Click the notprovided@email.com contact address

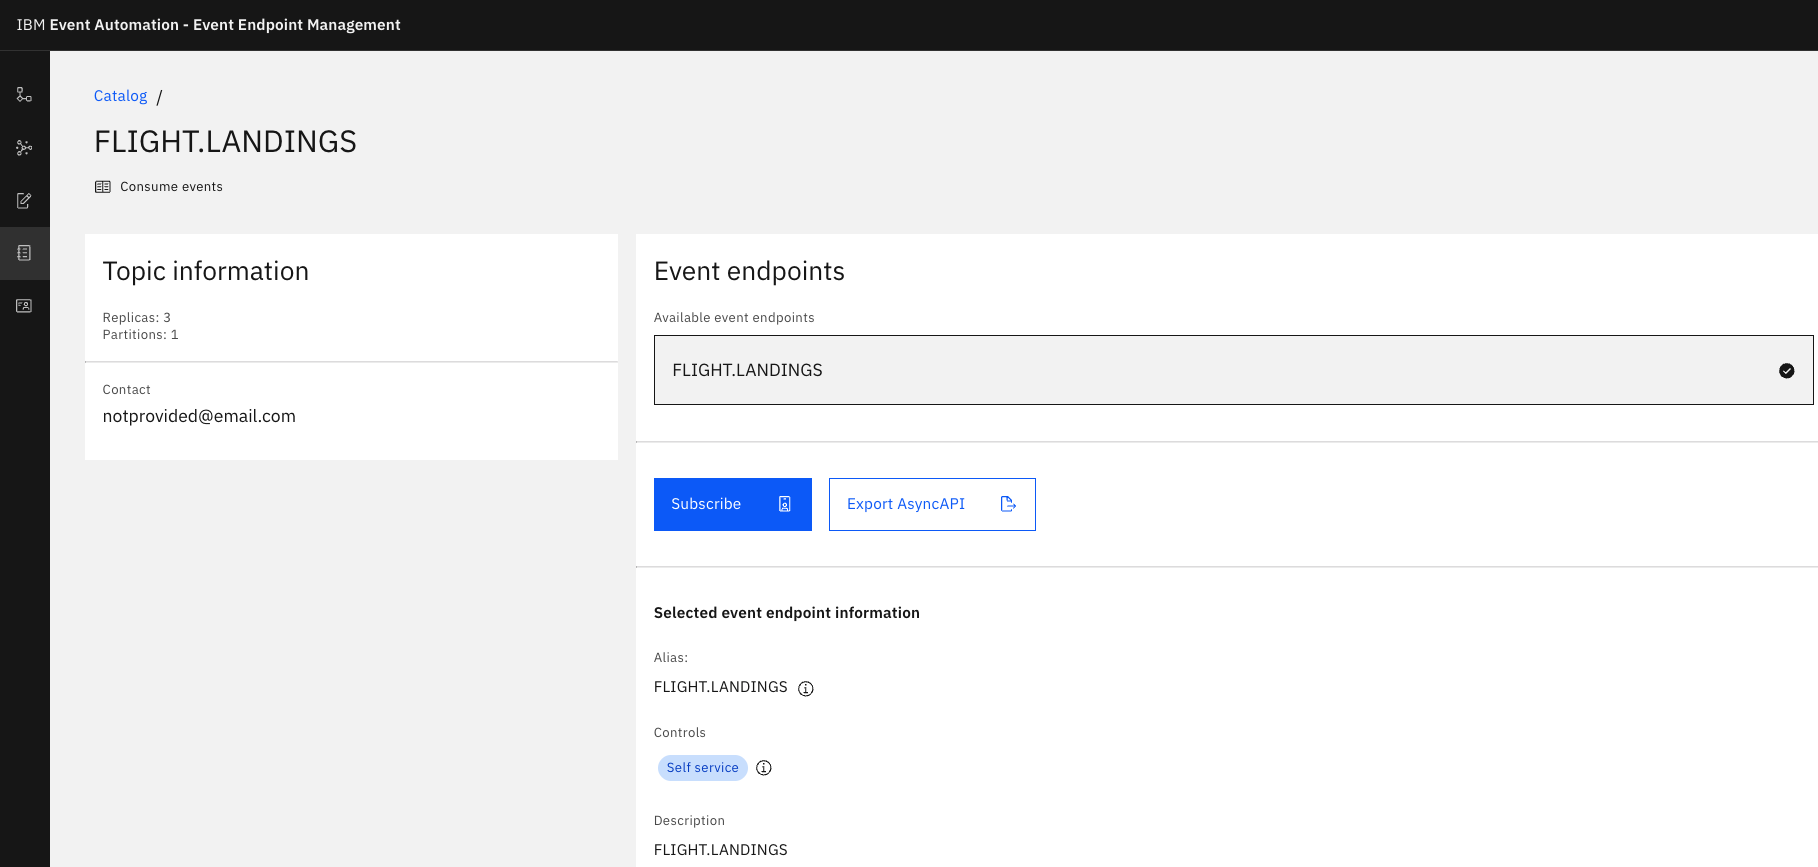click(x=199, y=416)
